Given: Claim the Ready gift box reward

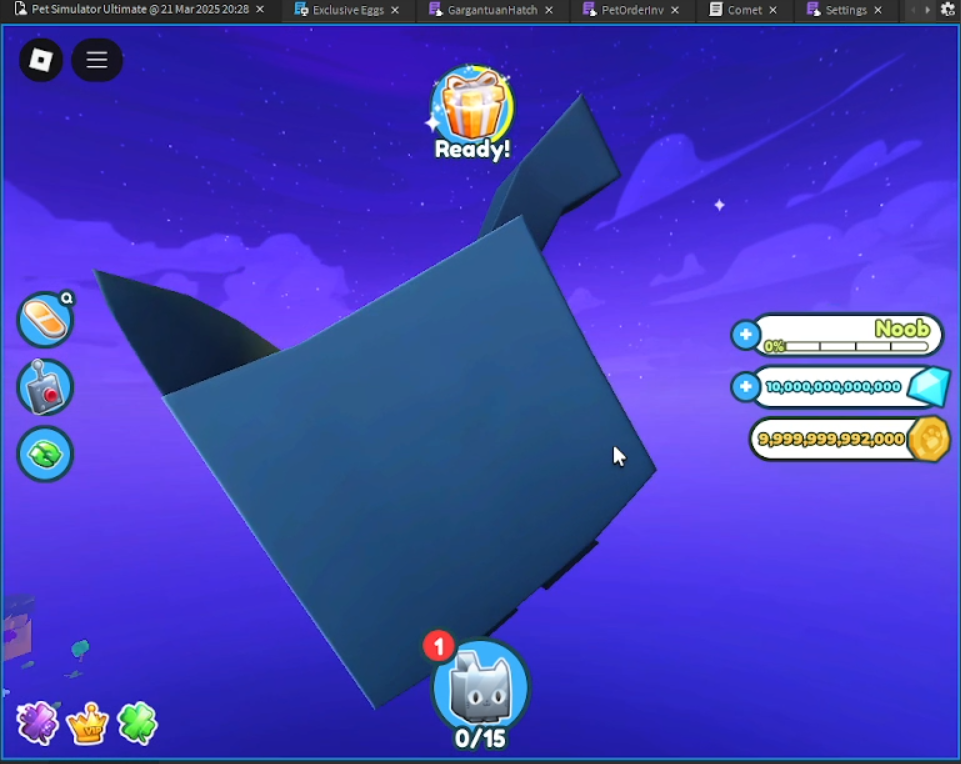Looking at the screenshot, I should click(x=473, y=112).
